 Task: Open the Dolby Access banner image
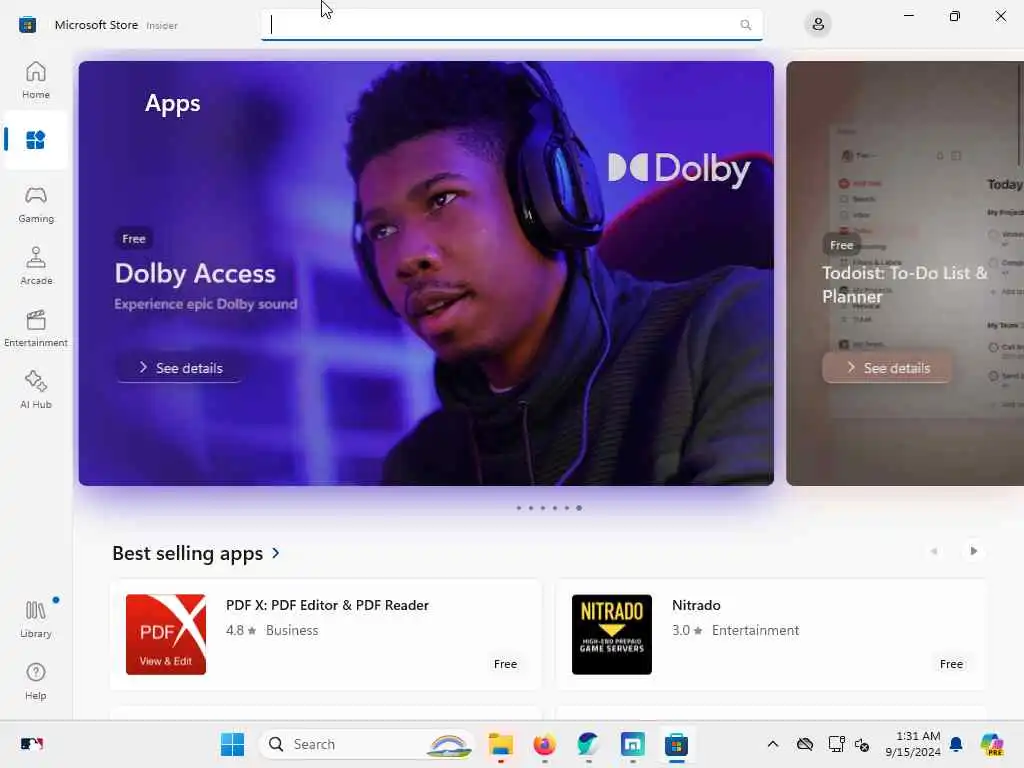426,273
